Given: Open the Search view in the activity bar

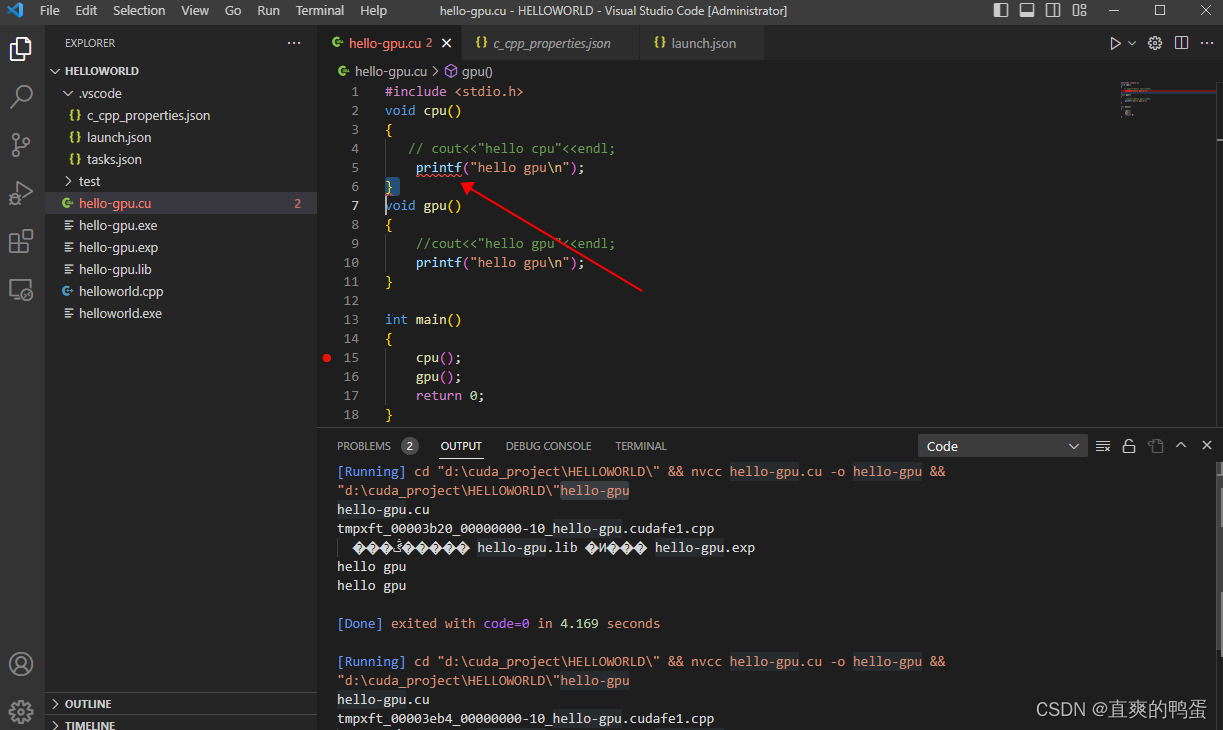Looking at the screenshot, I should 21,96.
